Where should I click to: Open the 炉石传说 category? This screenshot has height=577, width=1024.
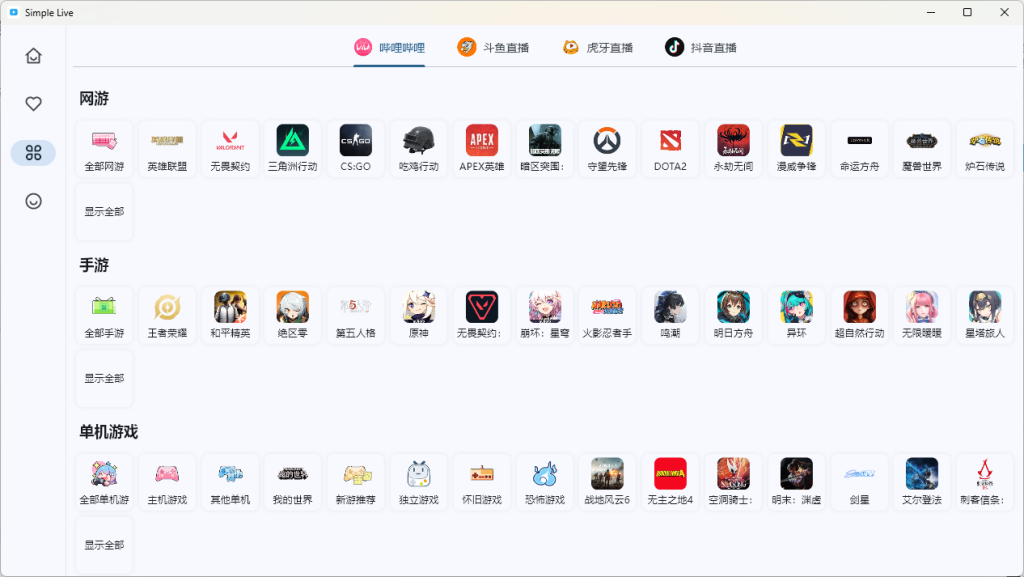(x=984, y=148)
